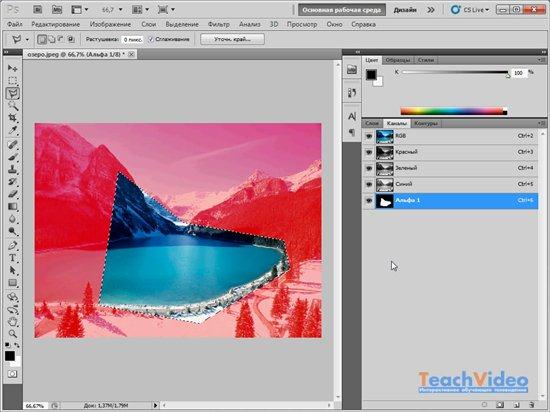Select the Healing Brush tool

click(x=13, y=144)
